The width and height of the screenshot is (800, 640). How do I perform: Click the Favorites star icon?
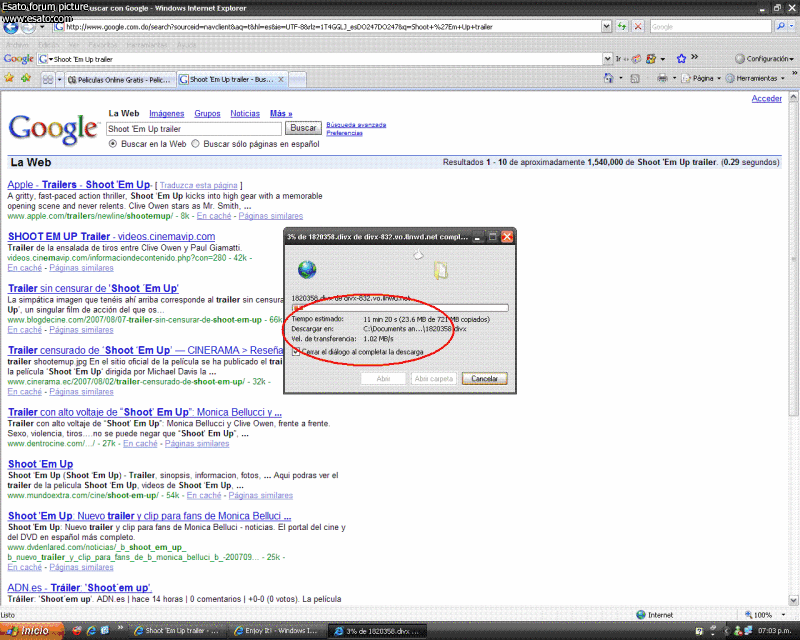point(9,78)
